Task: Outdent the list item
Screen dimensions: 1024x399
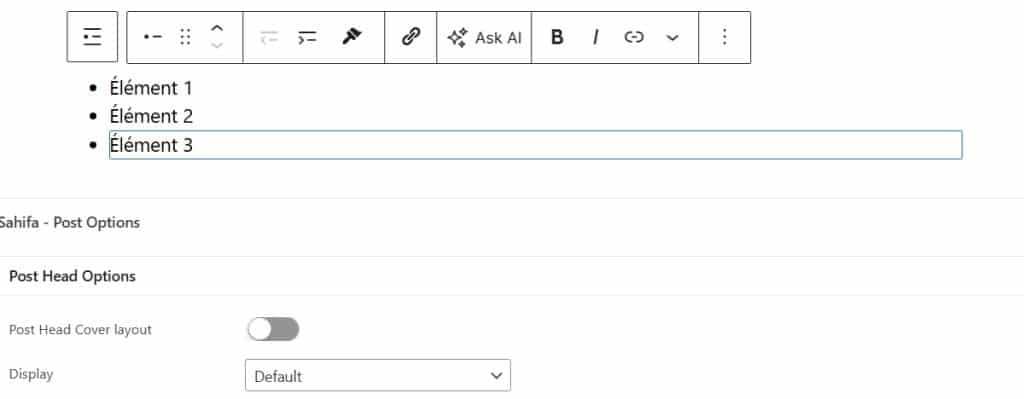Action: click(268, 37)
